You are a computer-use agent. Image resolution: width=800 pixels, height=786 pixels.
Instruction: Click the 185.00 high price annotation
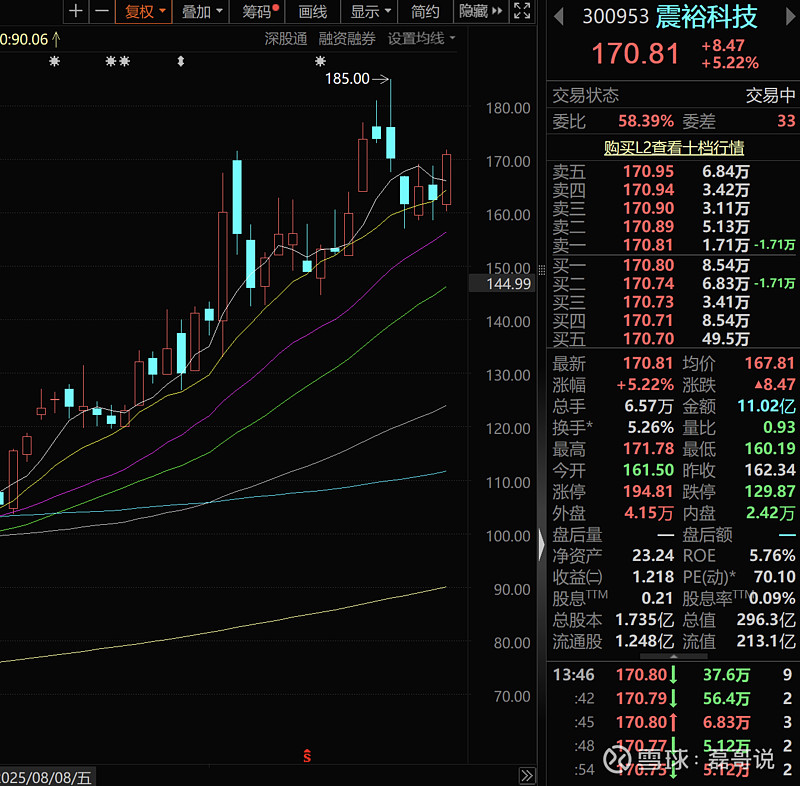347,79
